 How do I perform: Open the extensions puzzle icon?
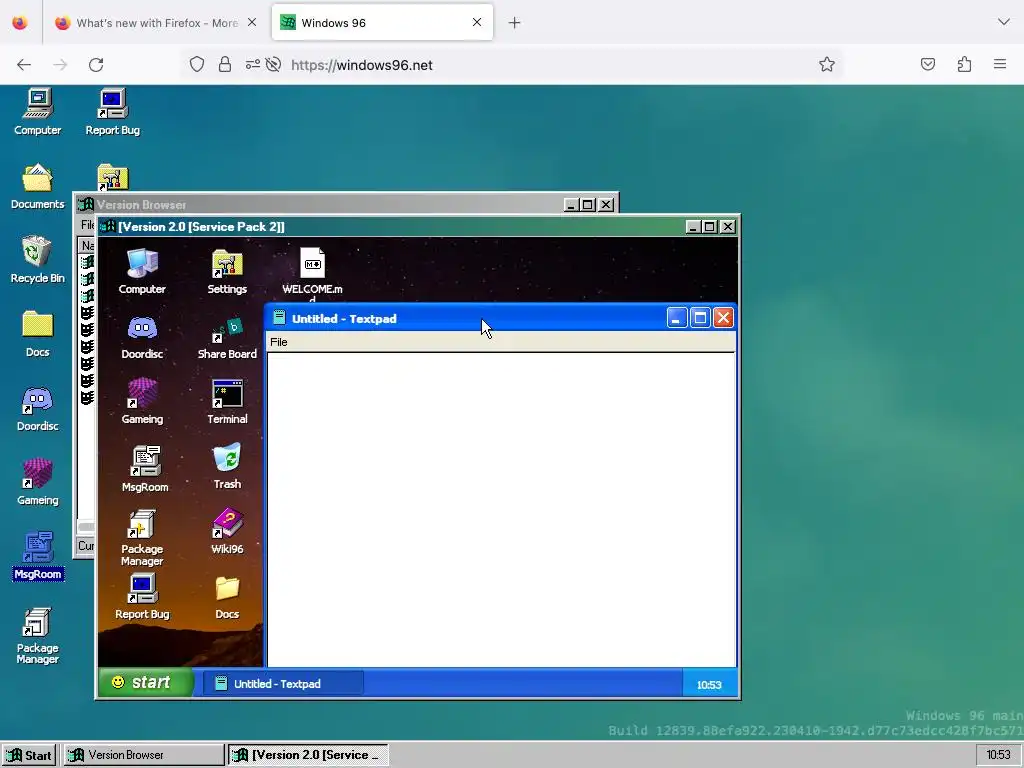point(964,64)
